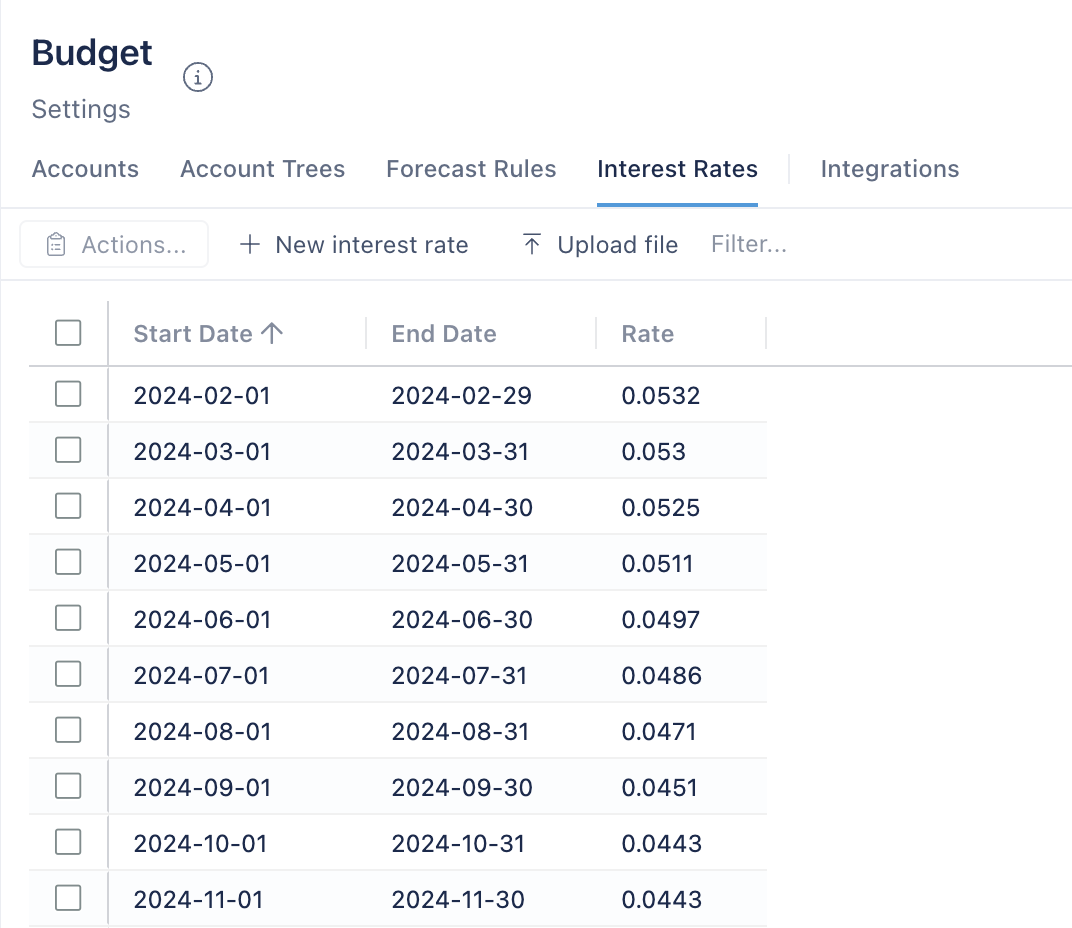Click the clipboard icon on the Actions button

(57, 243)
